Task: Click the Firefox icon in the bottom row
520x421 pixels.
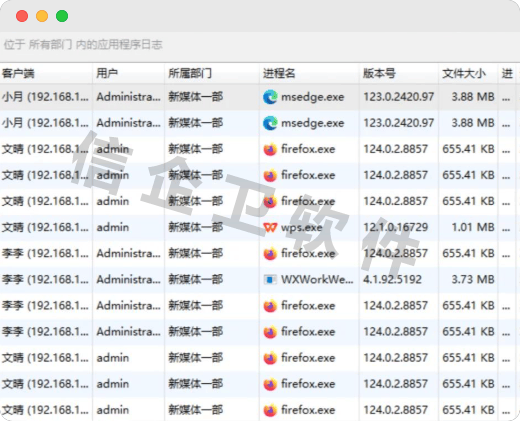Action: point(270,410)
